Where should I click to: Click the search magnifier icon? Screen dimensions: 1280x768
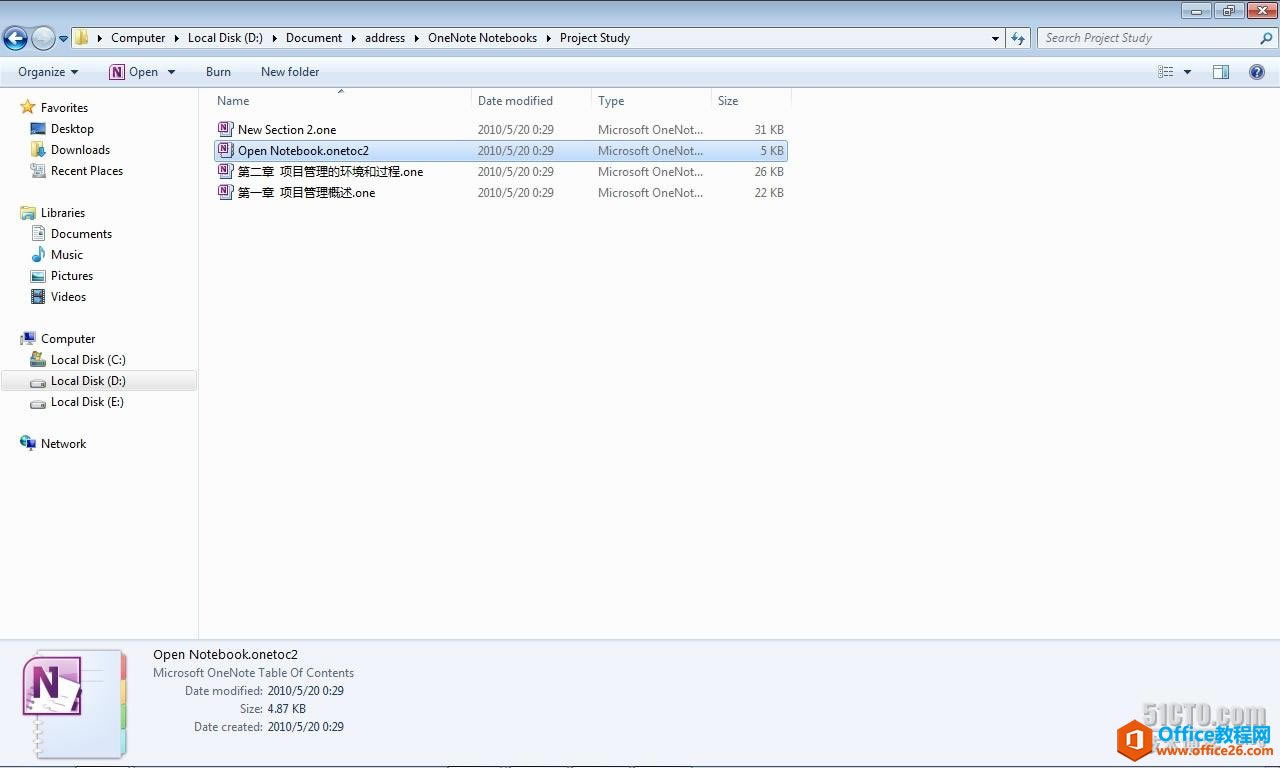1266,37
